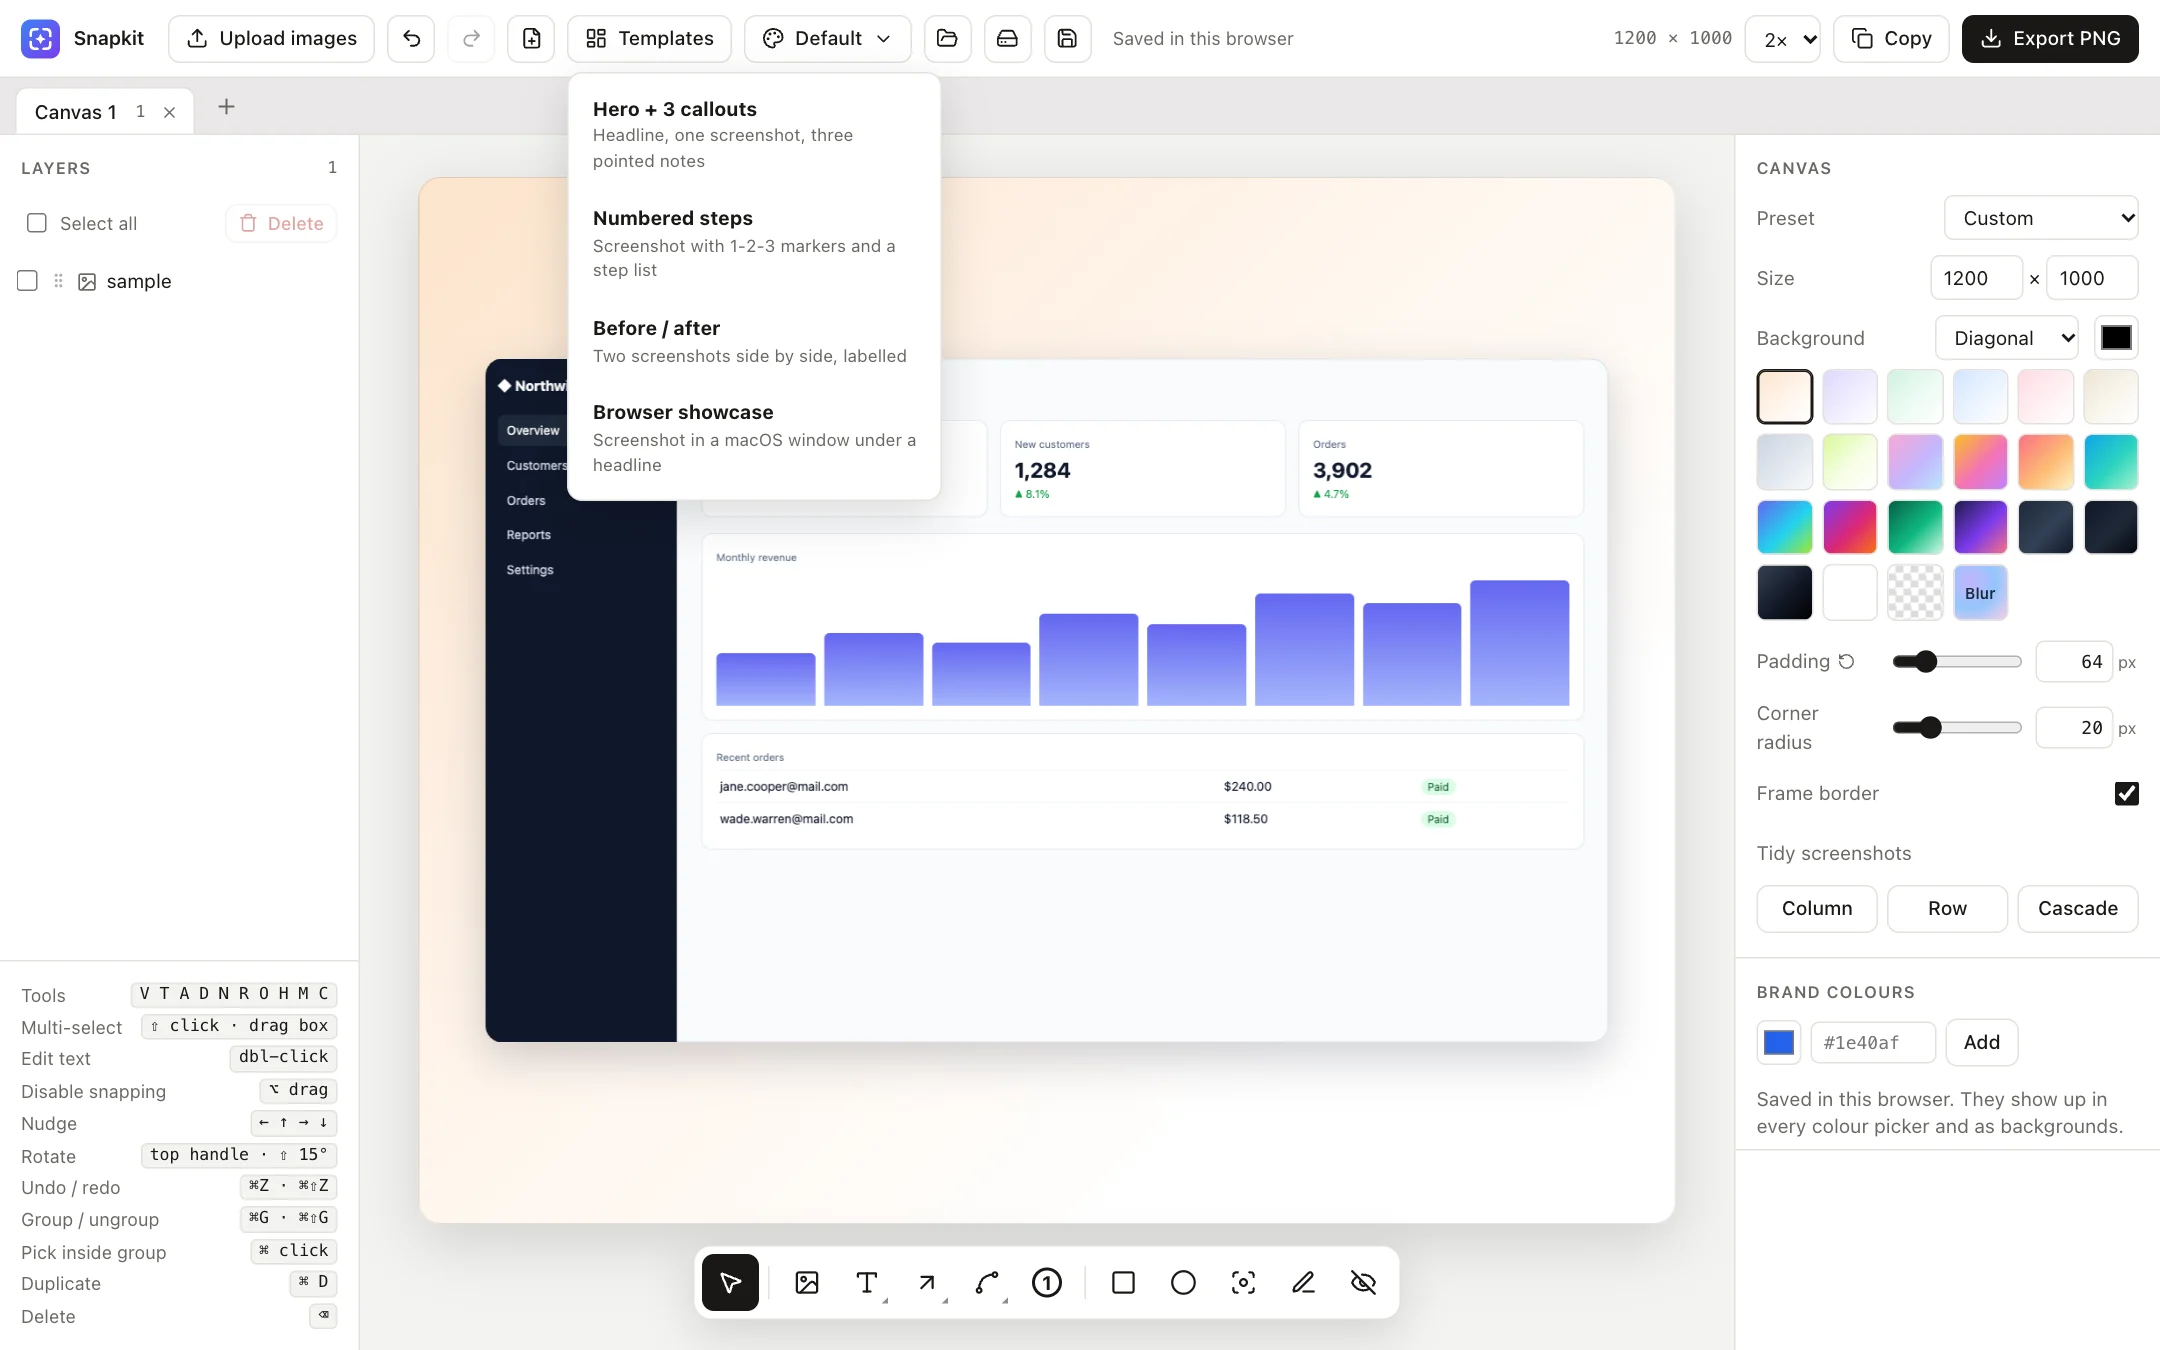Choose the Numbered steps template
Image resolution: width=2160 pixels, height=1350 pixels.
click(754, 243)
